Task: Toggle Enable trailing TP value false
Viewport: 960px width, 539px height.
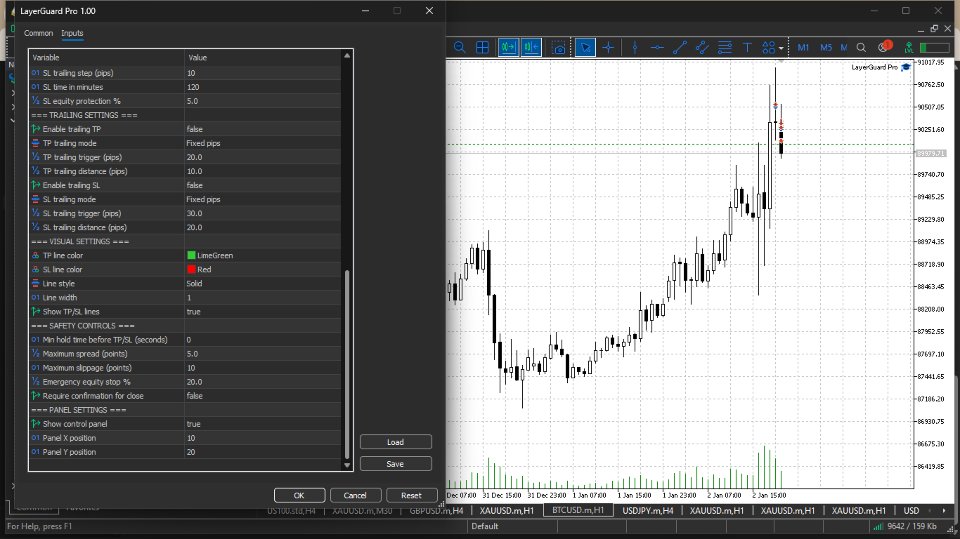Action: click(263, 129)
